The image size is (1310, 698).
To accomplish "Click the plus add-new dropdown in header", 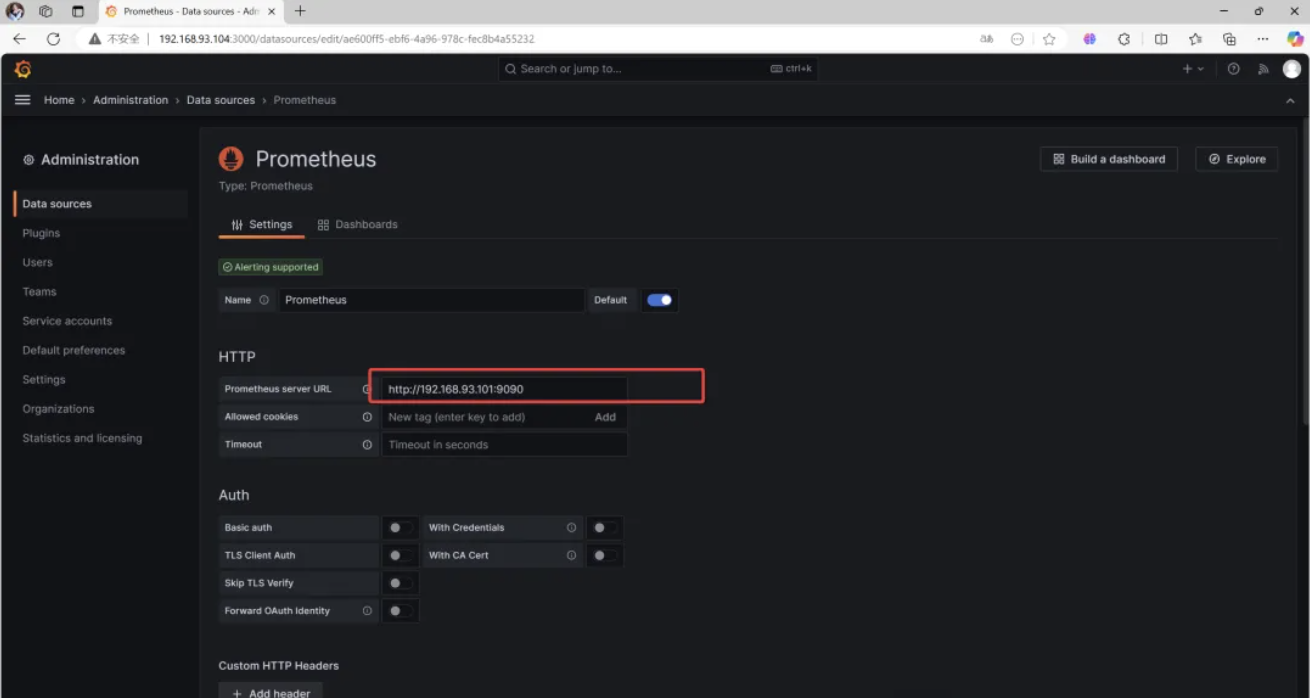I will click(1193, 69).
